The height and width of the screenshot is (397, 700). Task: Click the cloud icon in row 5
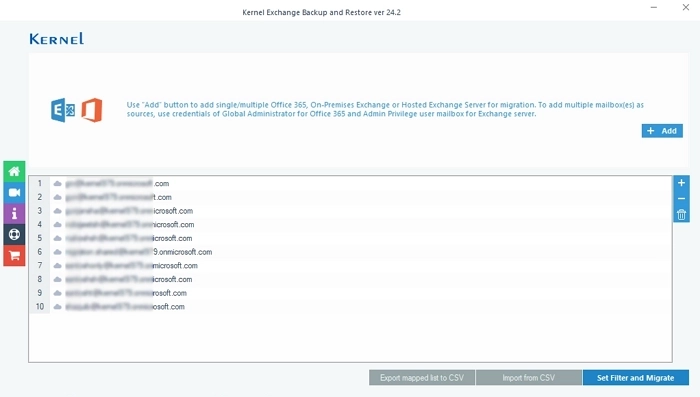(58, 238)
